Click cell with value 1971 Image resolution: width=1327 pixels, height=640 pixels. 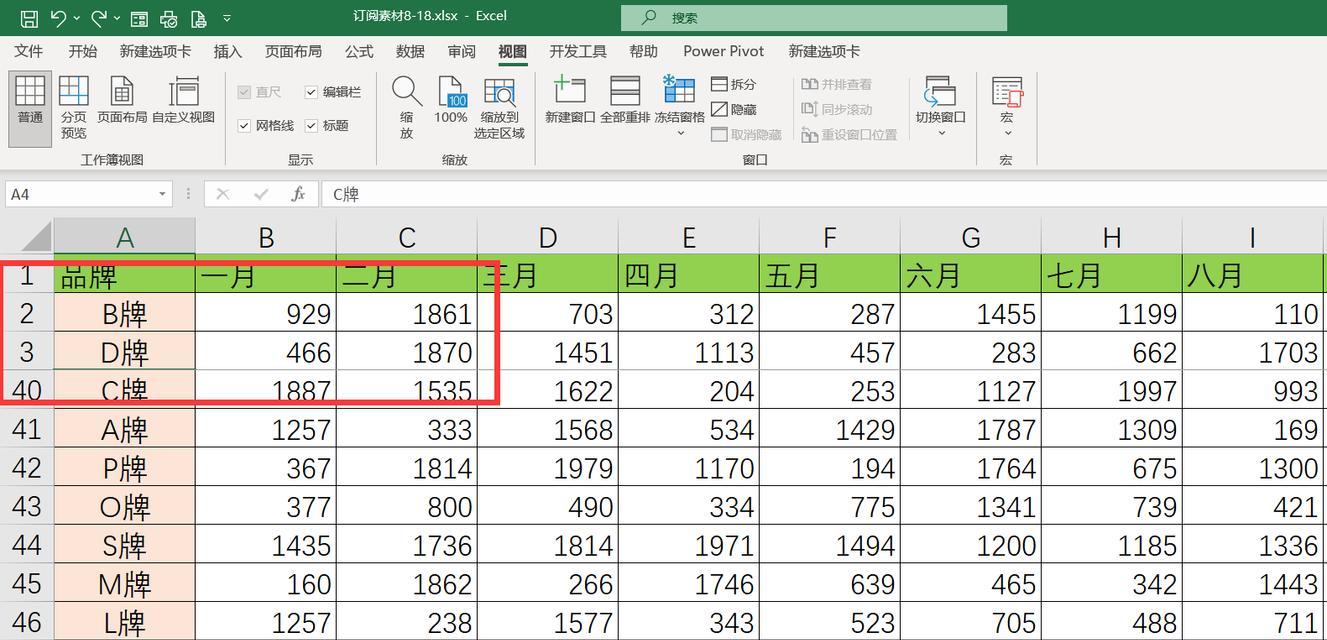coord(689,545)
